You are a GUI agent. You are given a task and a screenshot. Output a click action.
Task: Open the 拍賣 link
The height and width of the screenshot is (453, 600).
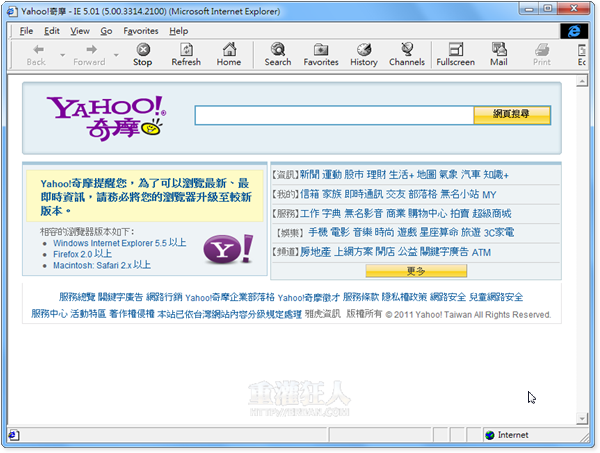[460, 213]
